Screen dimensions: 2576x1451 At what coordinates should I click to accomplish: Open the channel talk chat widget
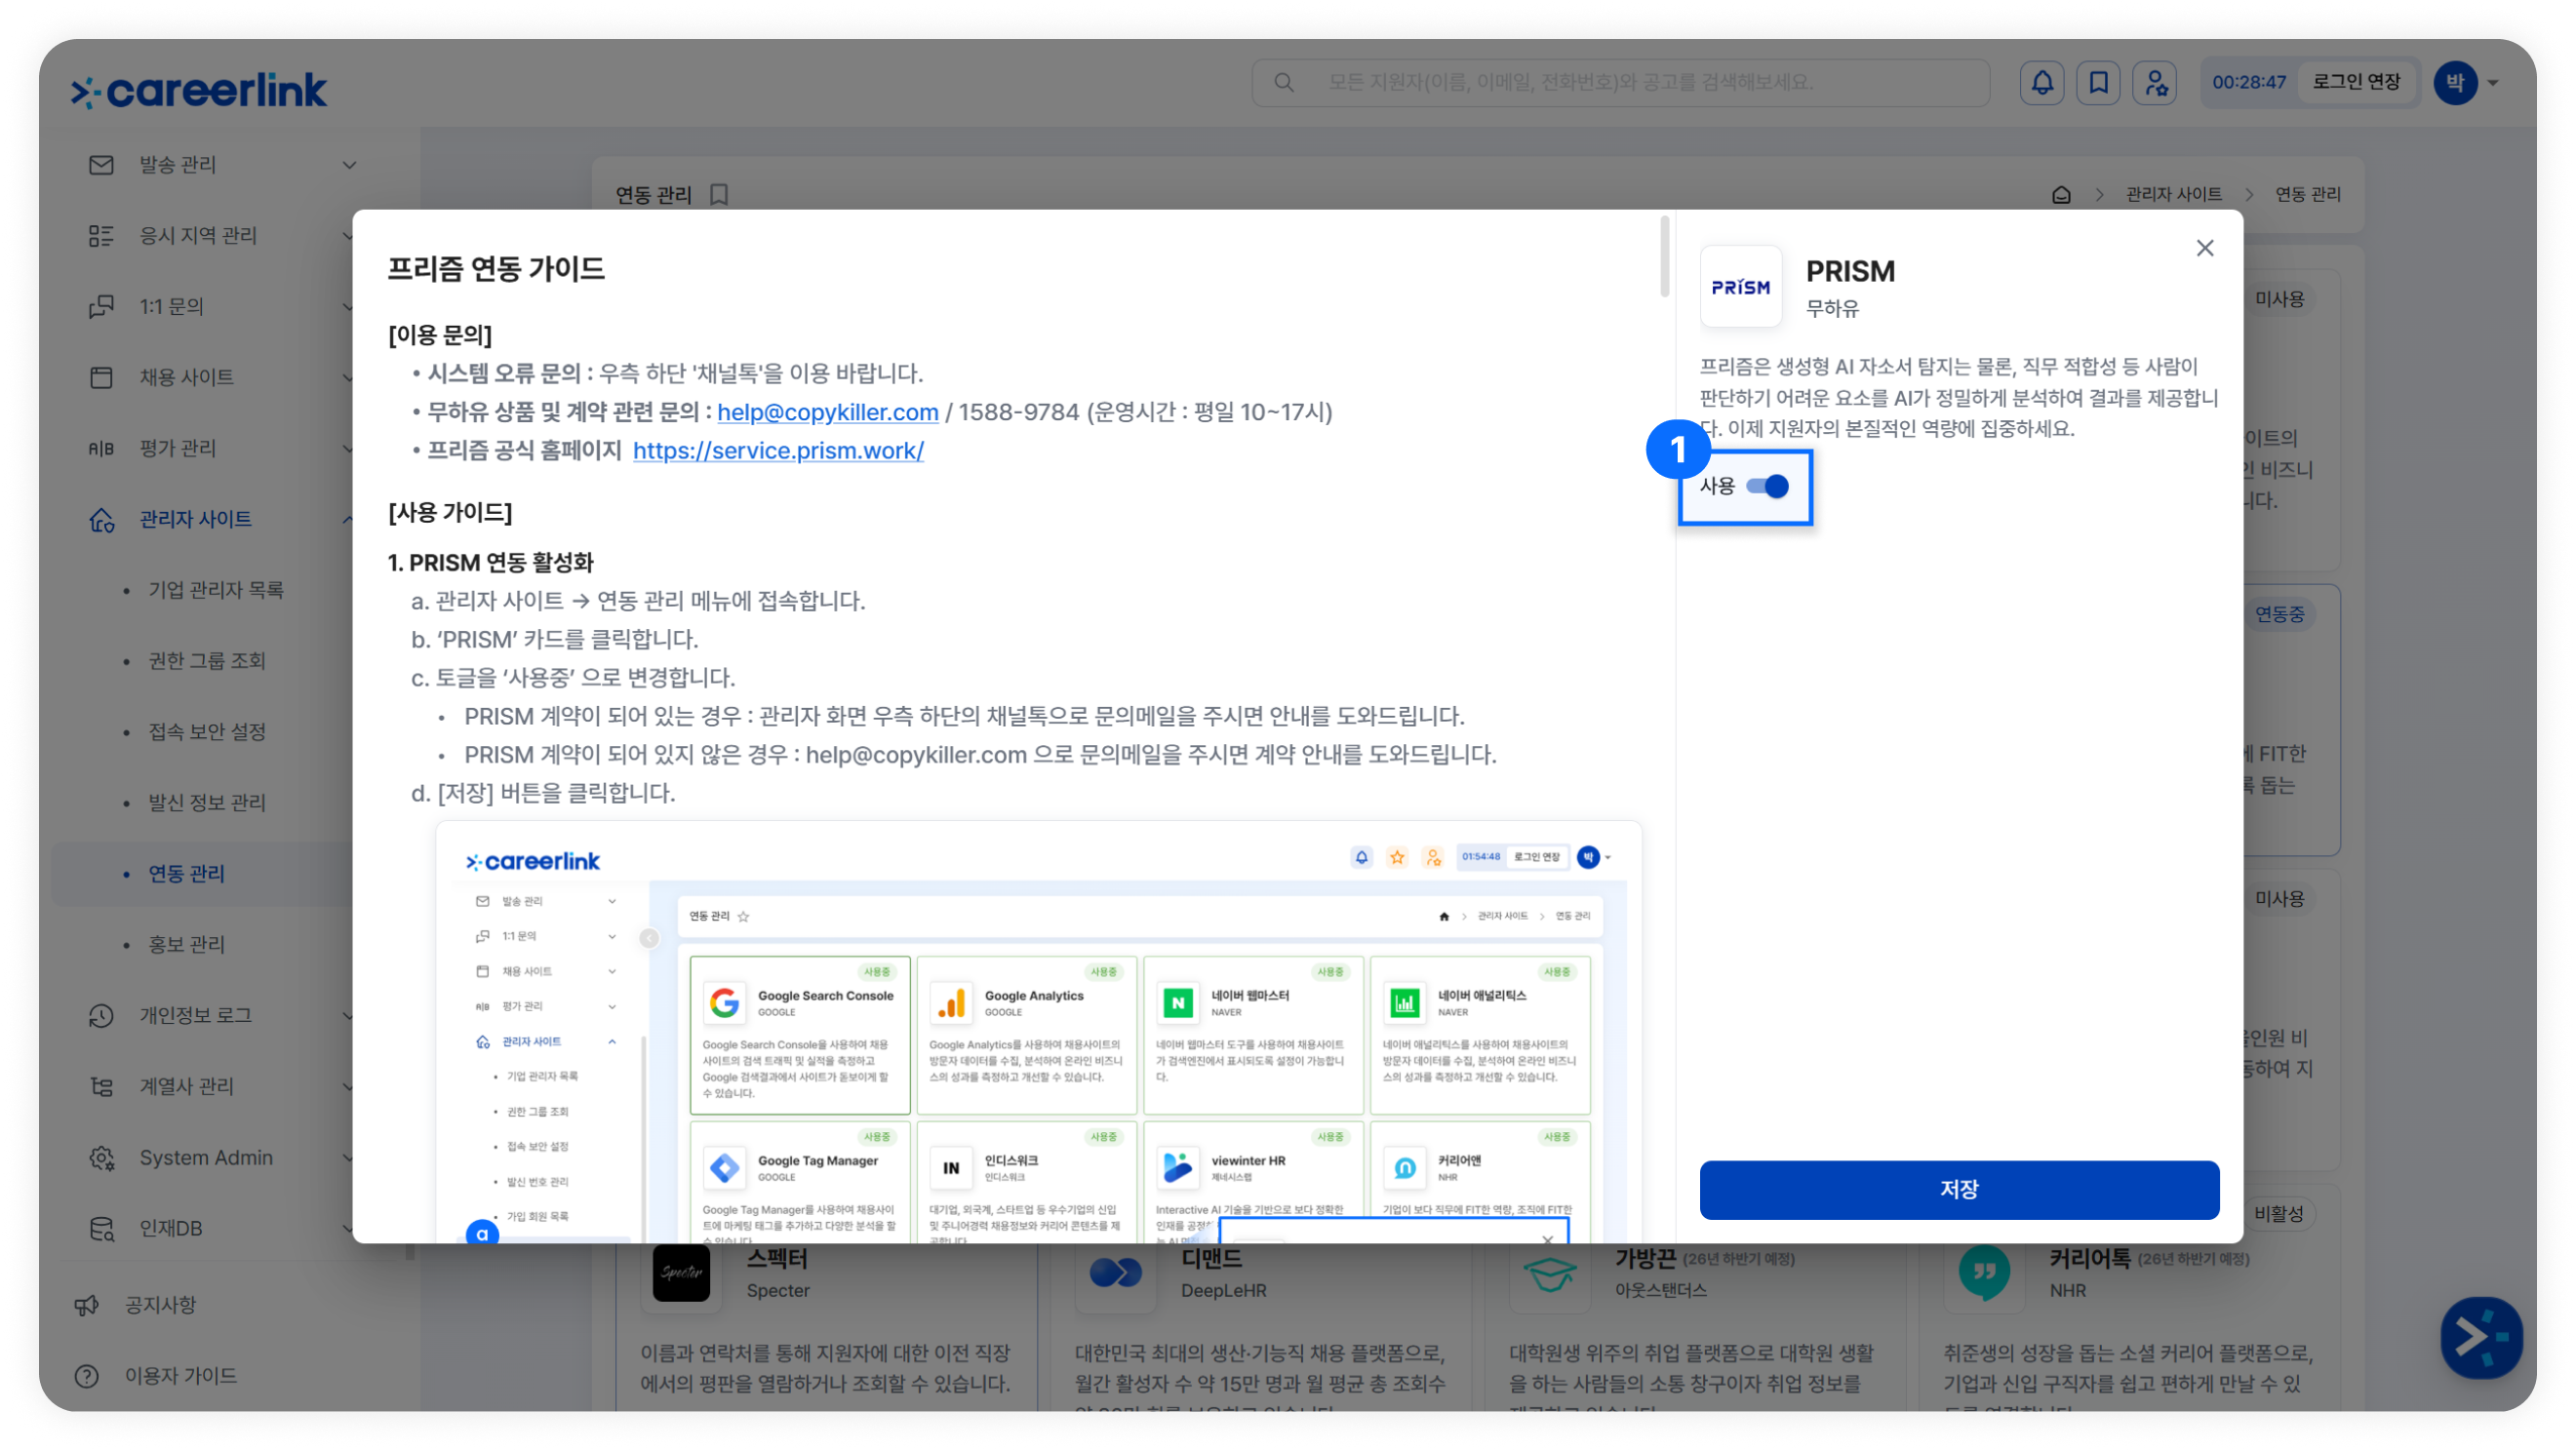coord(2481,1337)
